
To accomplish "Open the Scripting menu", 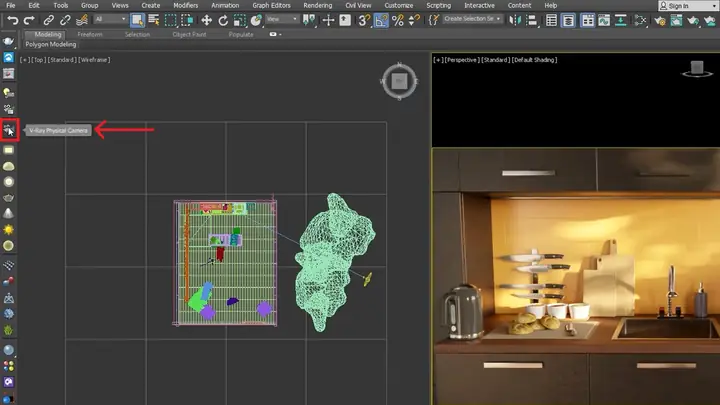I will click(x=439, y=6).
